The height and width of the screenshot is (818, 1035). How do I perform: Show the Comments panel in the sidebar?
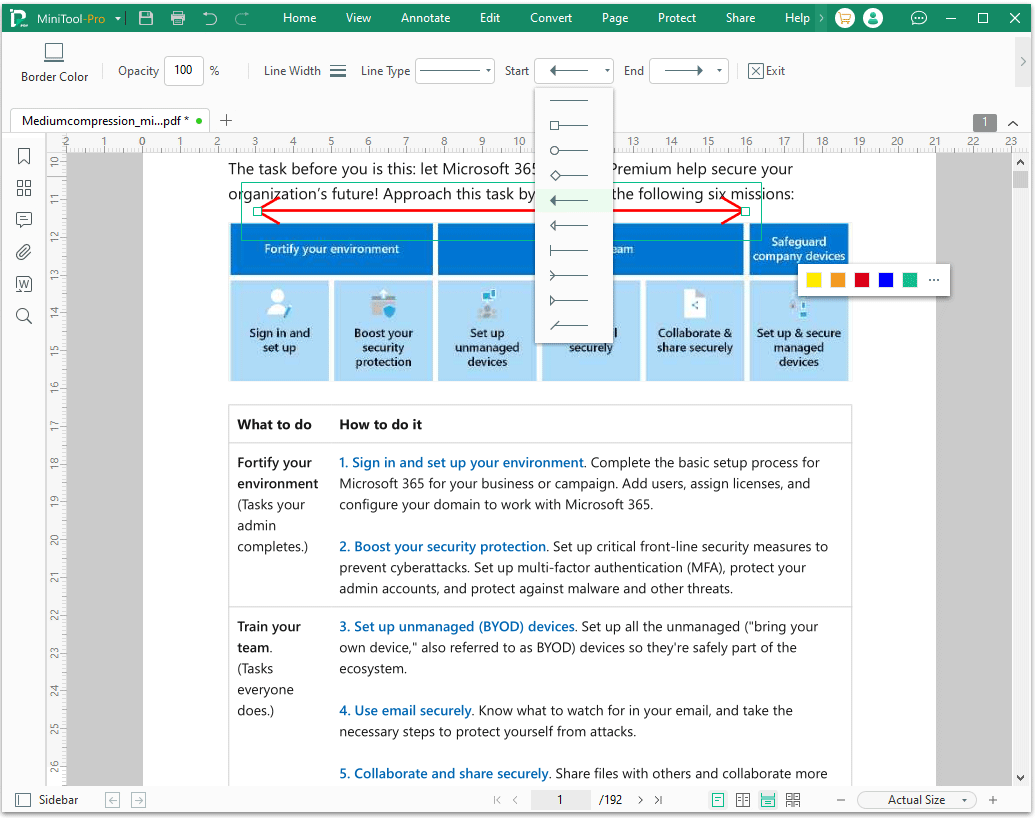click(24, 220)
